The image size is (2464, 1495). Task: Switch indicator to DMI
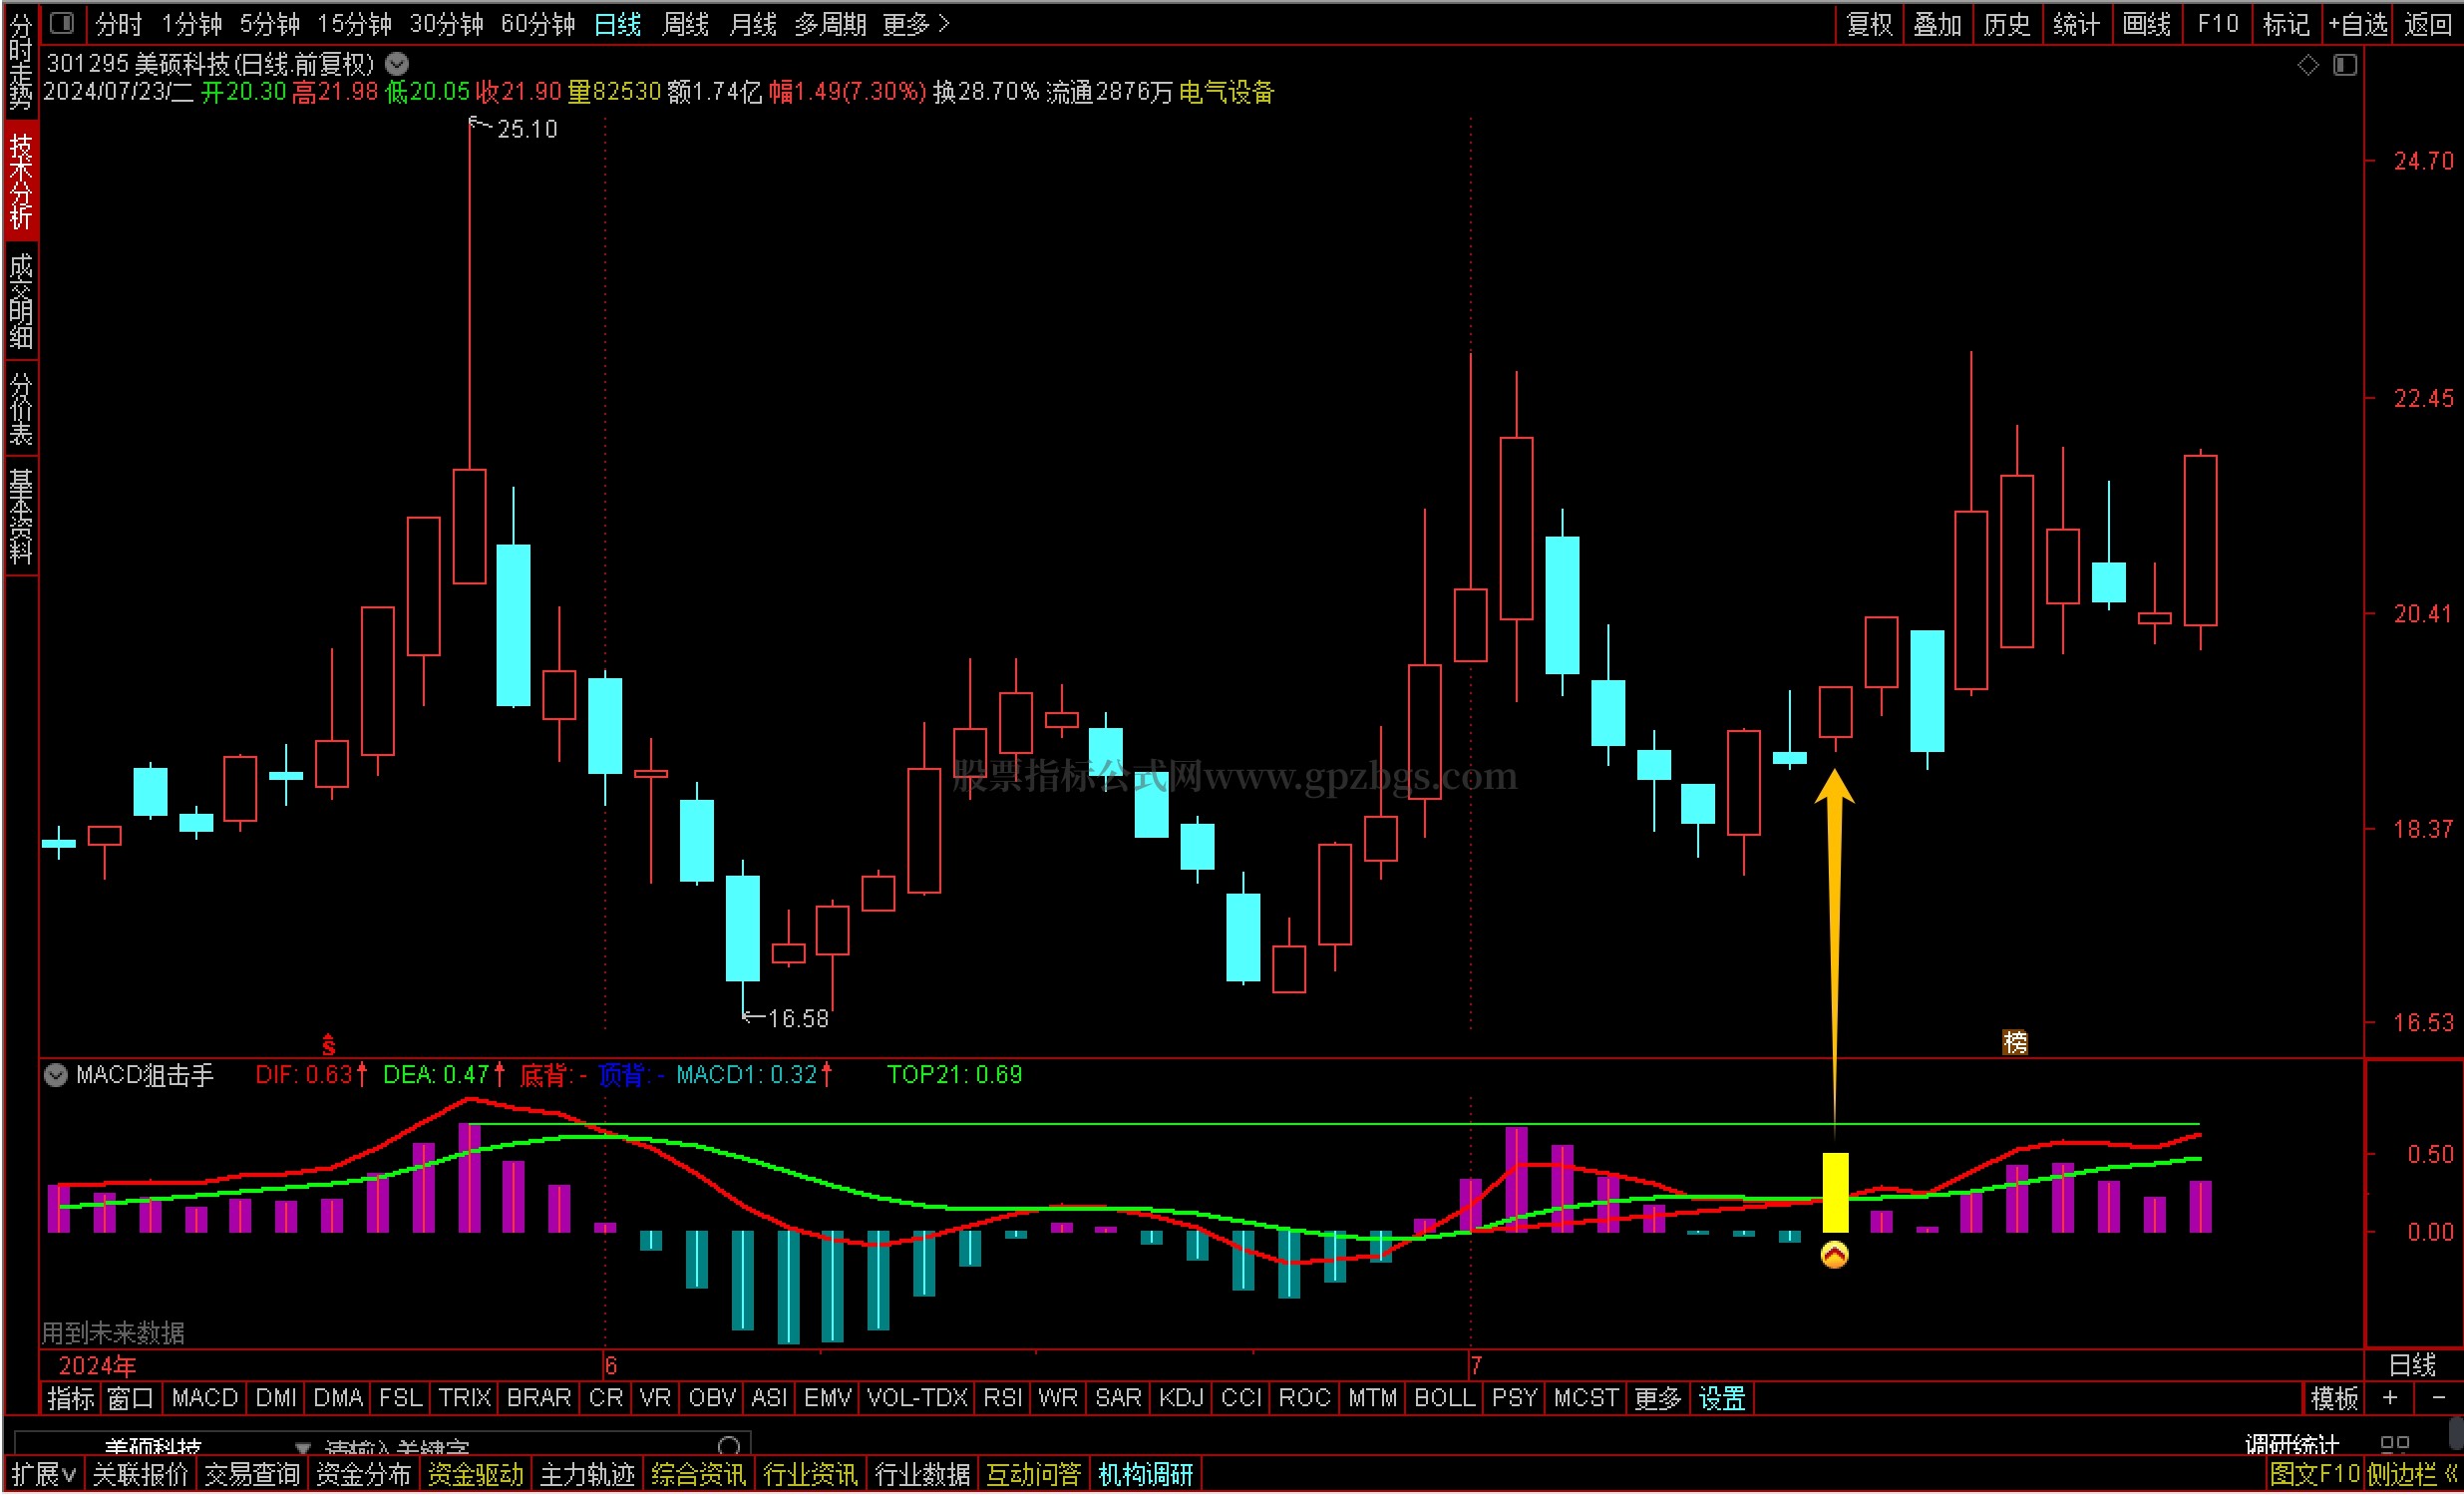(x=276, y=1398)
